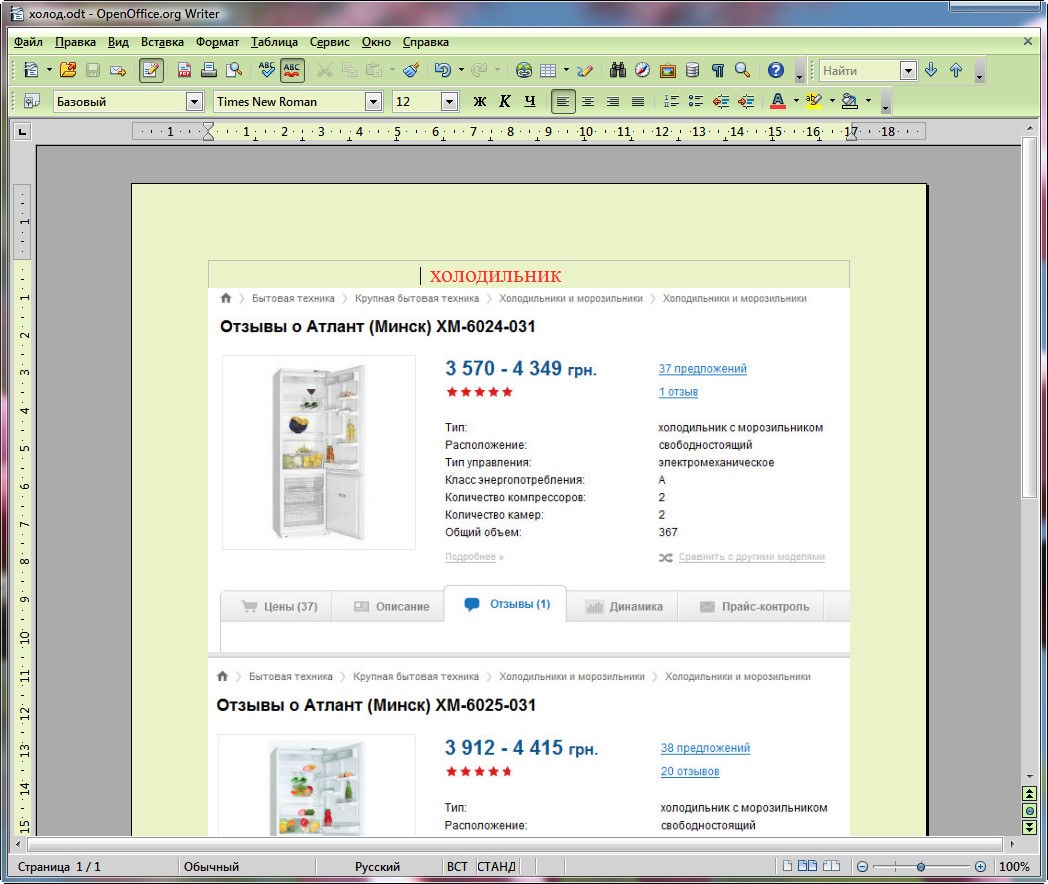Click the "20 отзывов" link
1048x884 pixels.
pos(689,771)
